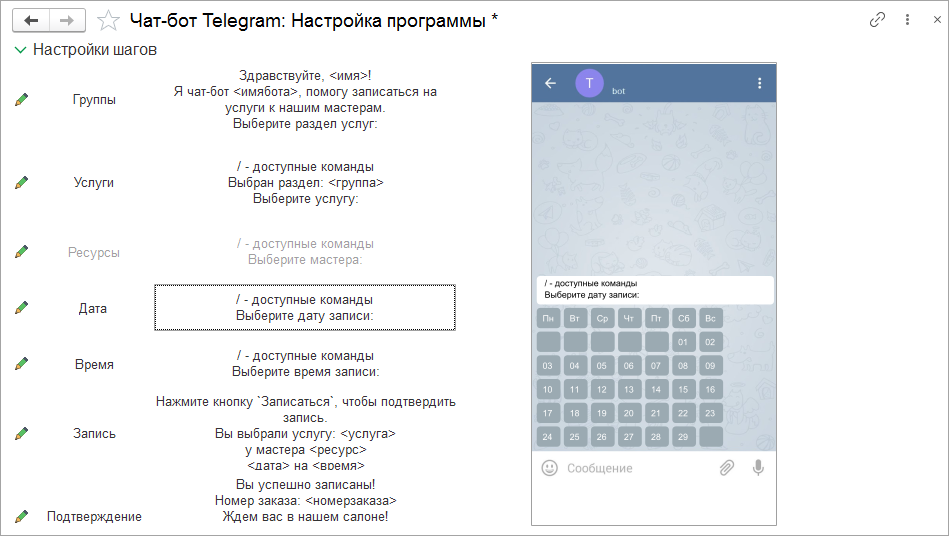Go forward using the right arrow button
The image size is (949, 536).
point(67,21)
